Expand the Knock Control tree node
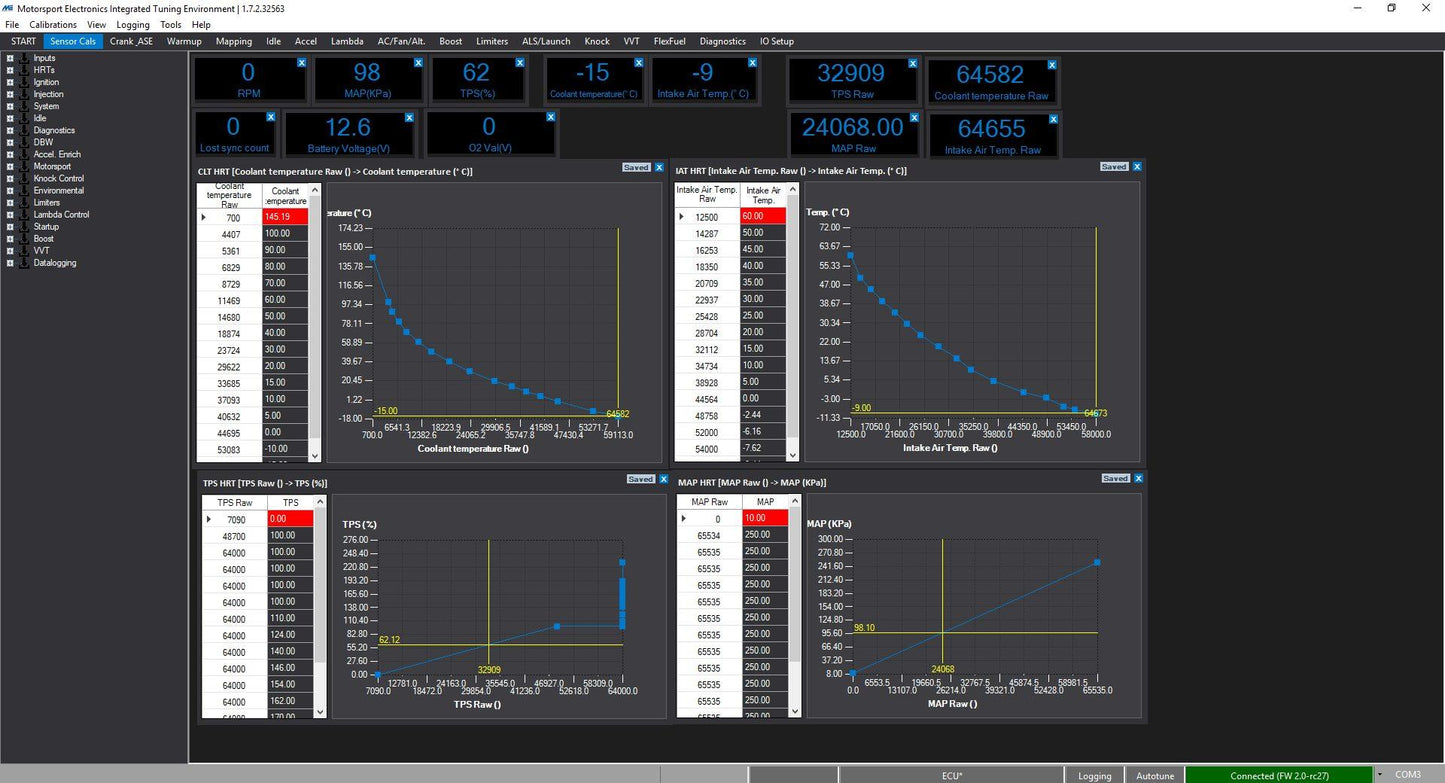The width and height of the screenshot is (1445, 783). (x=9, y=178)
